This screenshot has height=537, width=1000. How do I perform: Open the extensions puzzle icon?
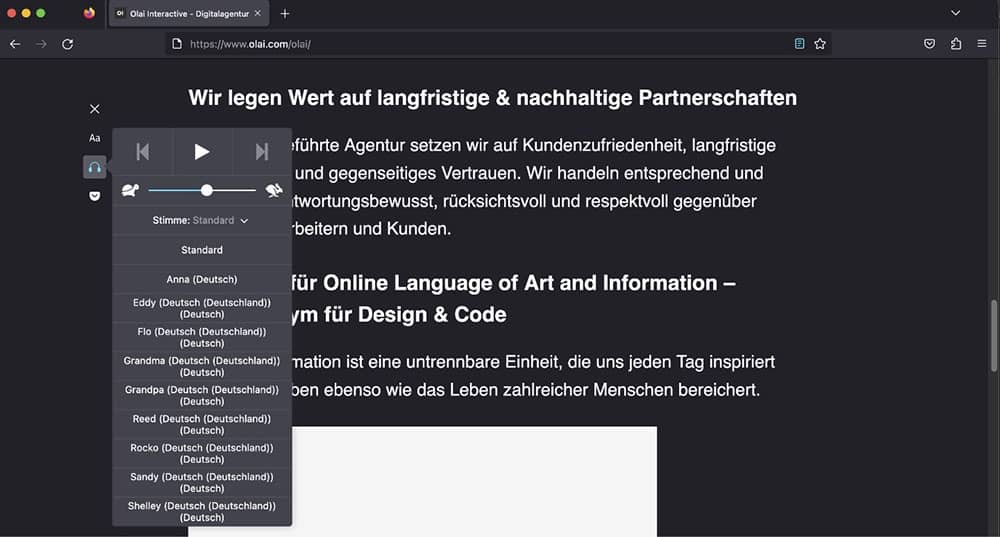click(x=955, y=43)
